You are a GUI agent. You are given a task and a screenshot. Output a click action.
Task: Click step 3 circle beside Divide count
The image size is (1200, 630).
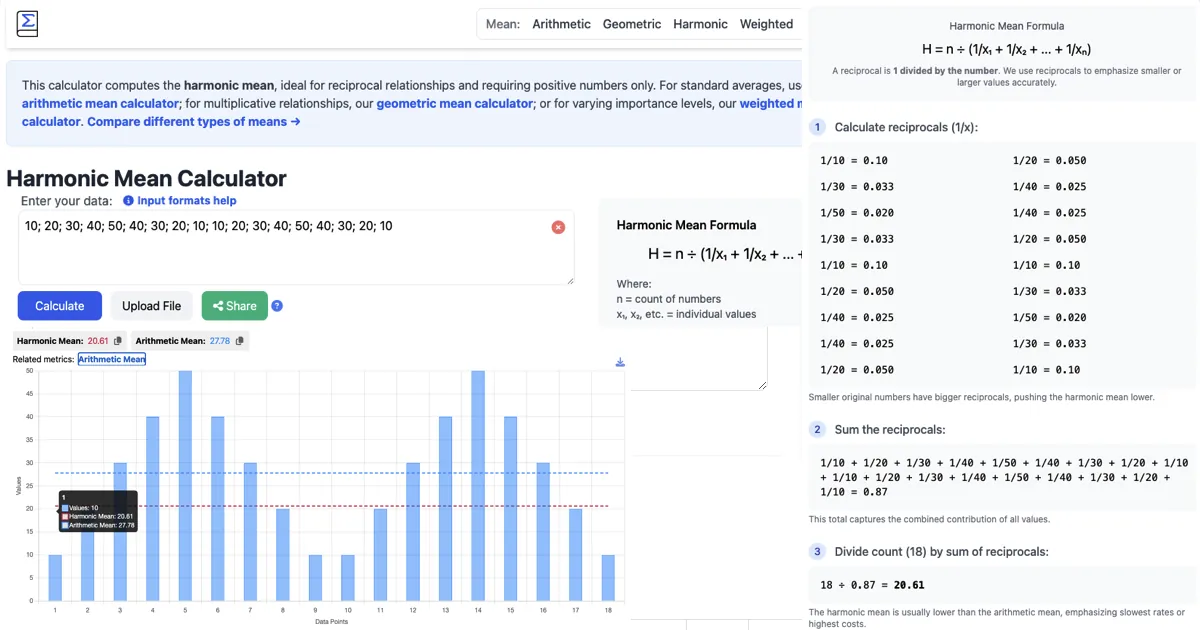[817, 551]
